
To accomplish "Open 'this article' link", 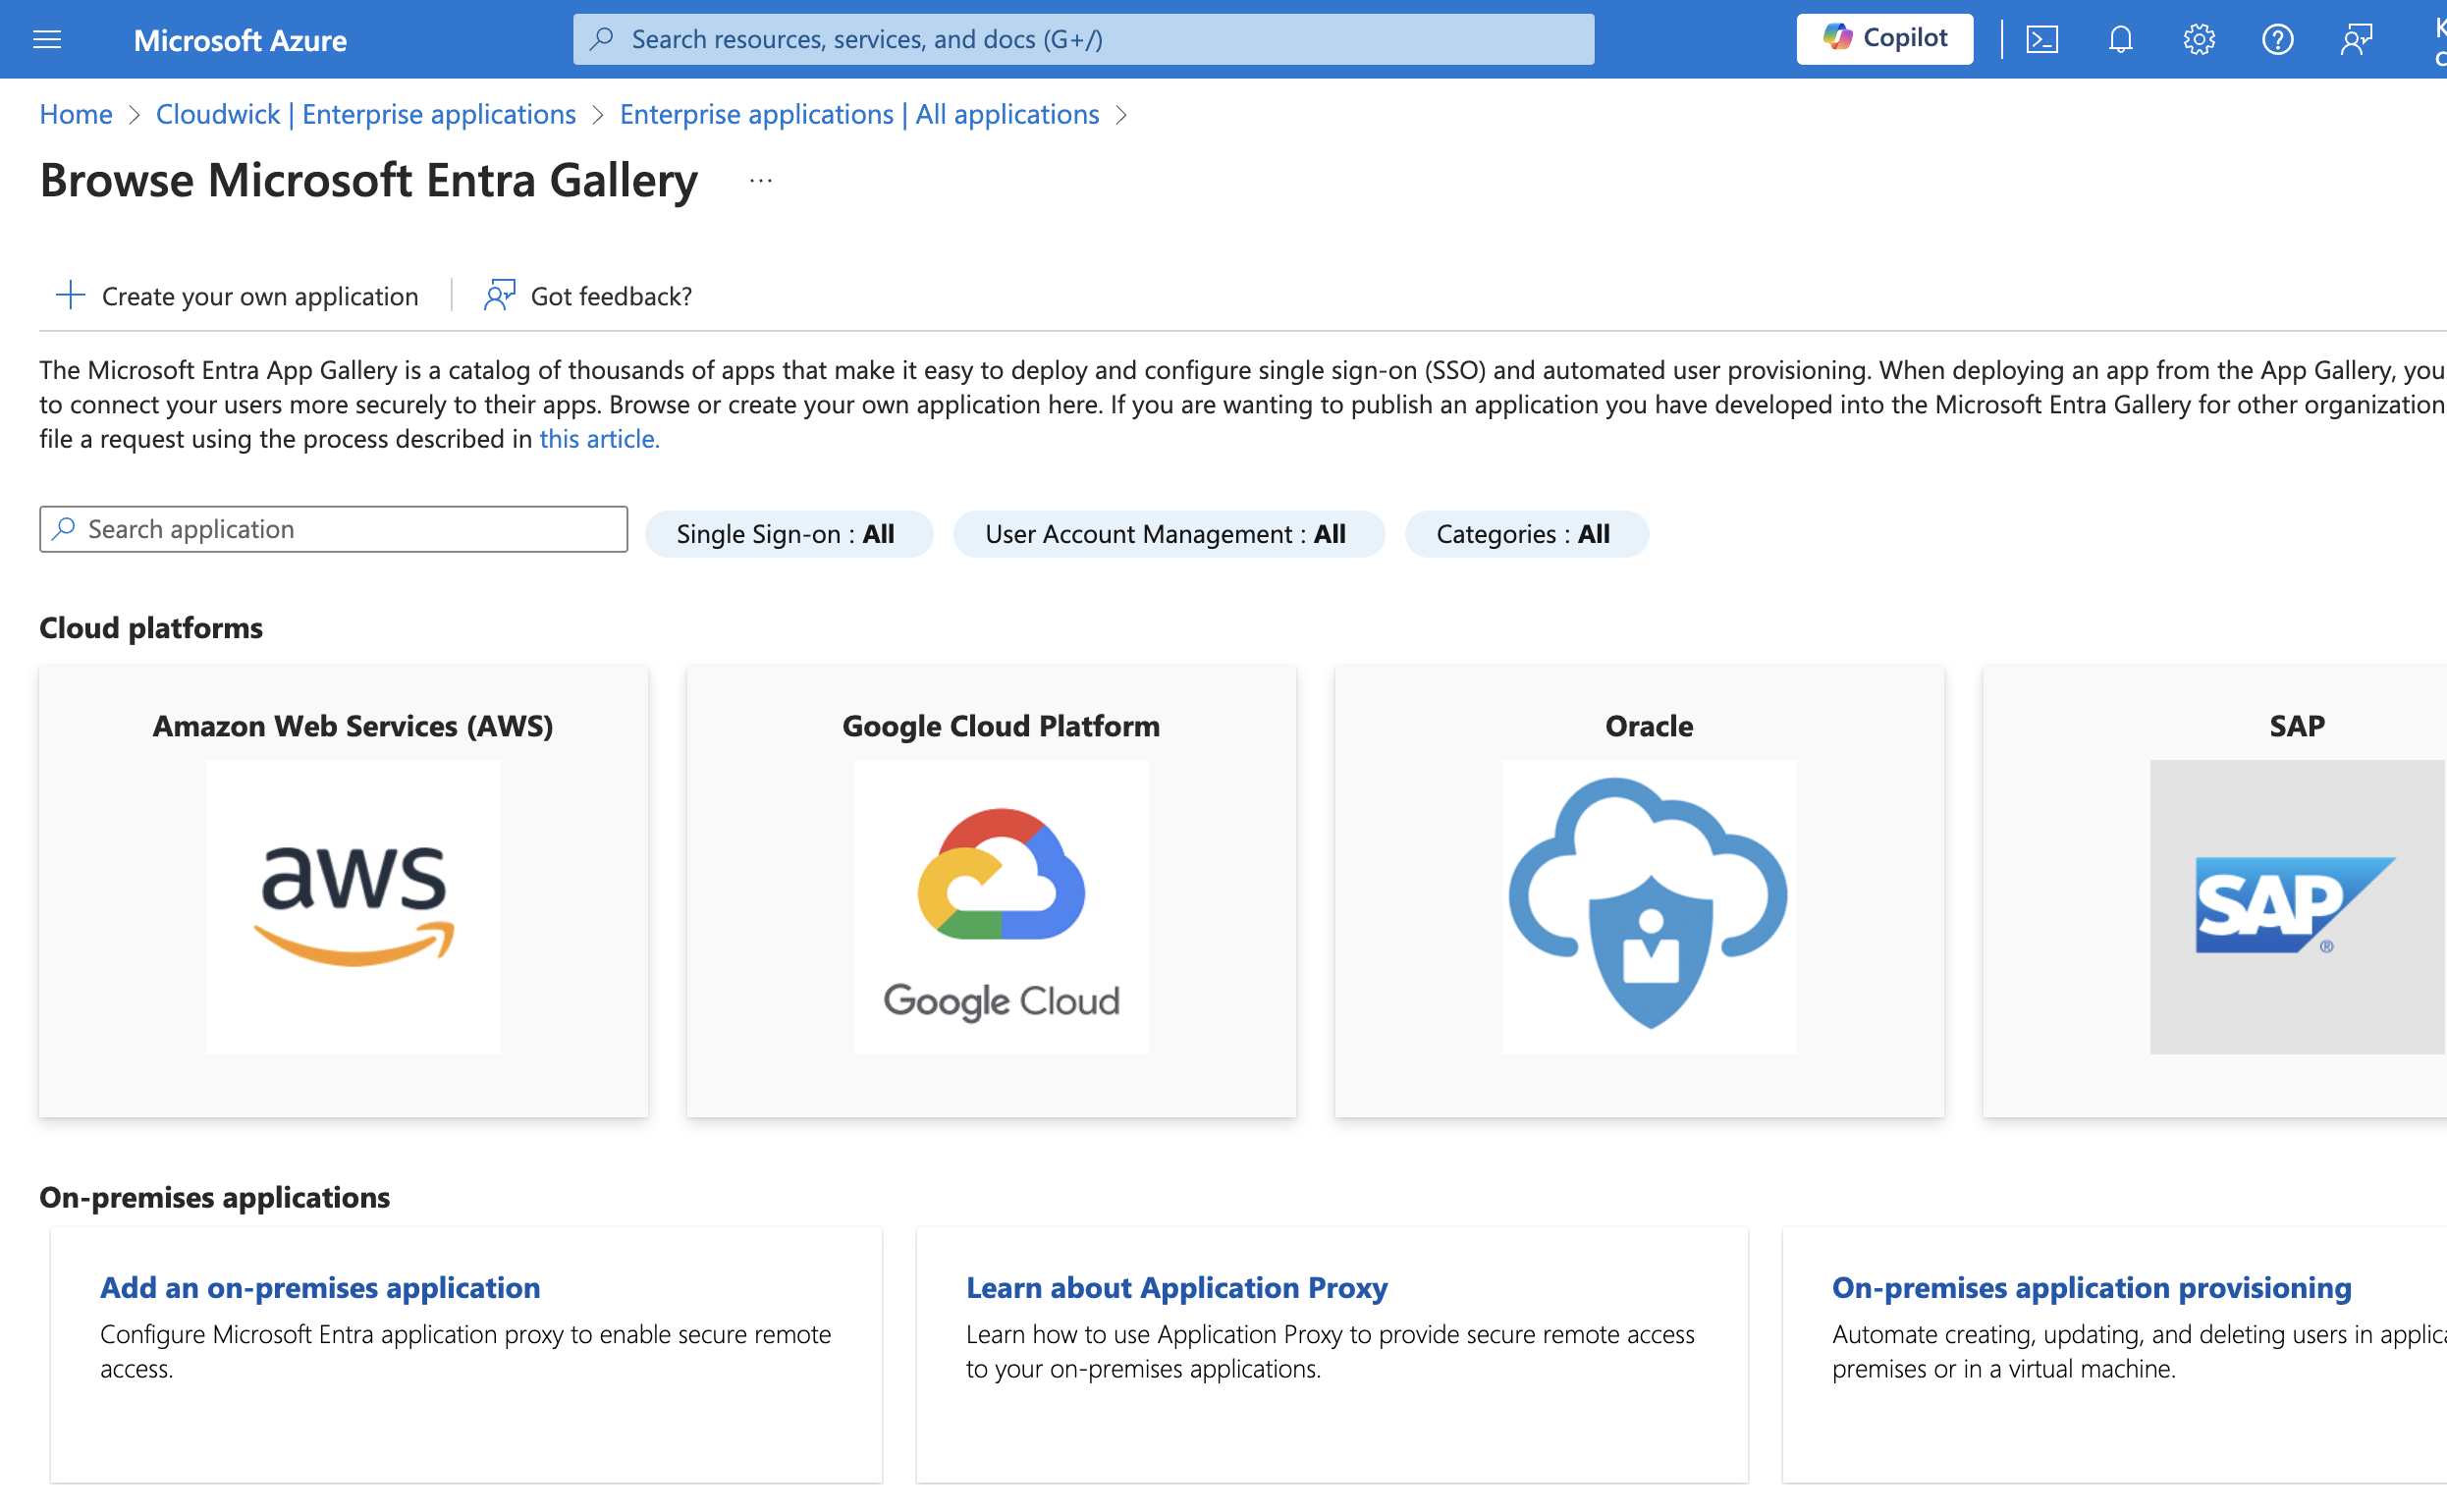I will (599, 439).
